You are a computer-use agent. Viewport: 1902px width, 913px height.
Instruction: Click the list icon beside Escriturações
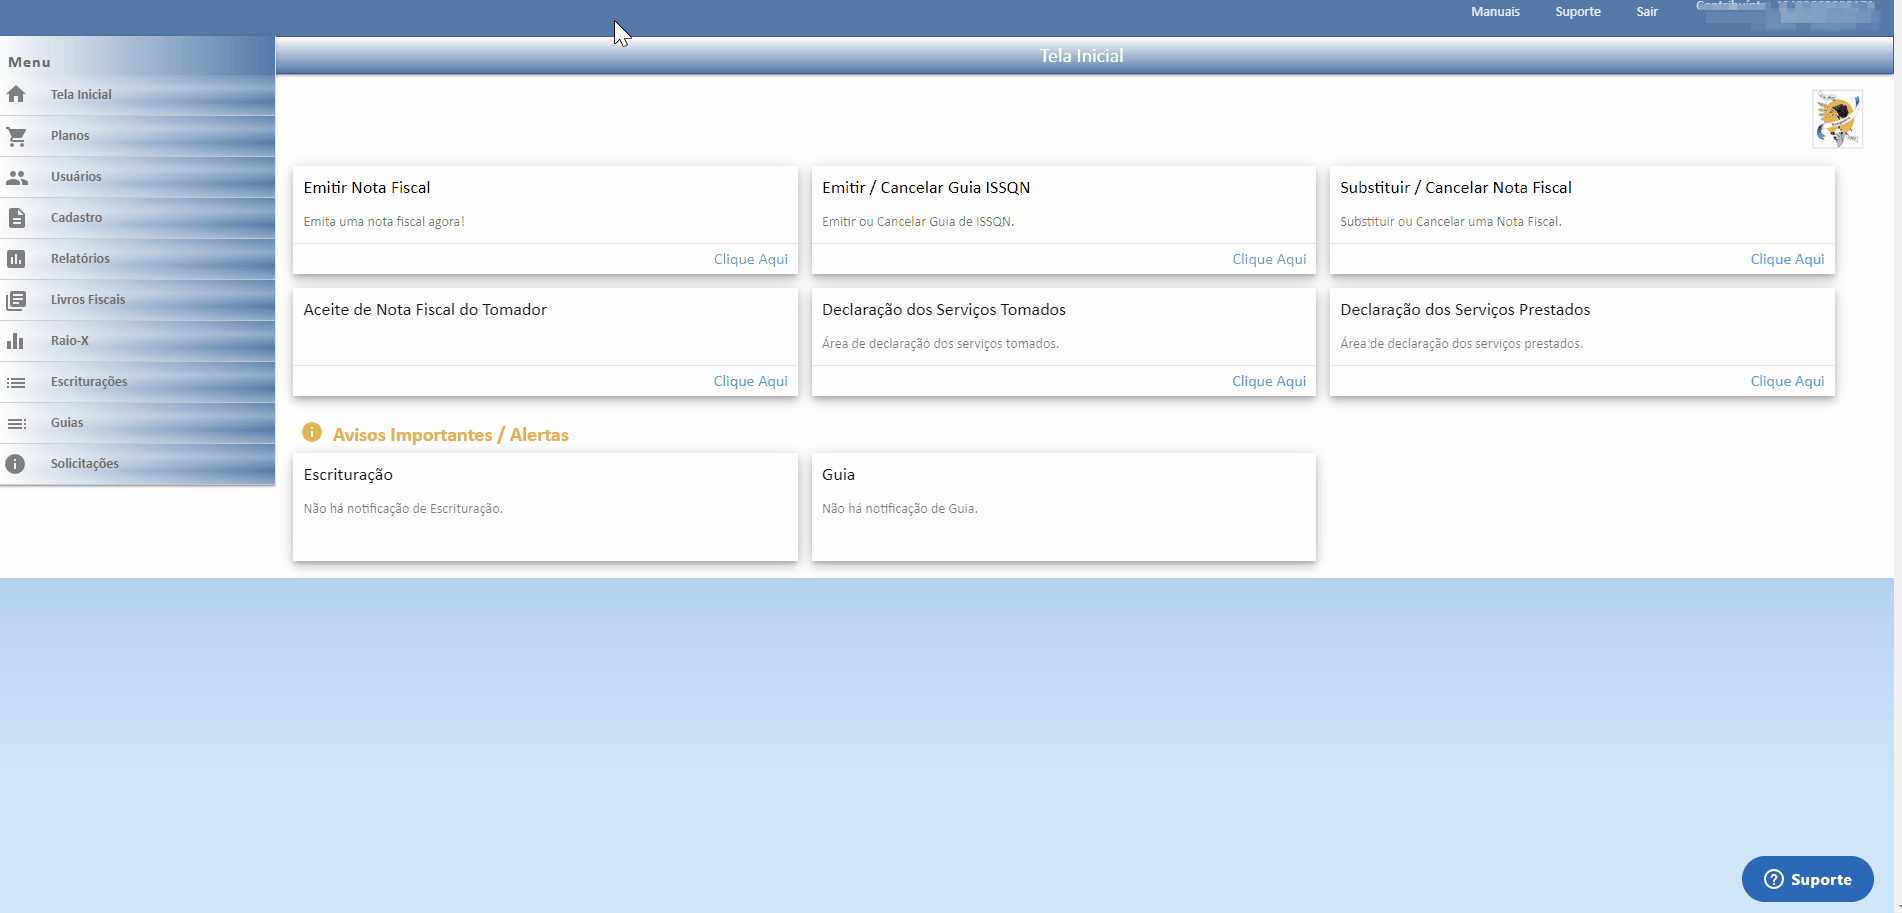(16, 382)
